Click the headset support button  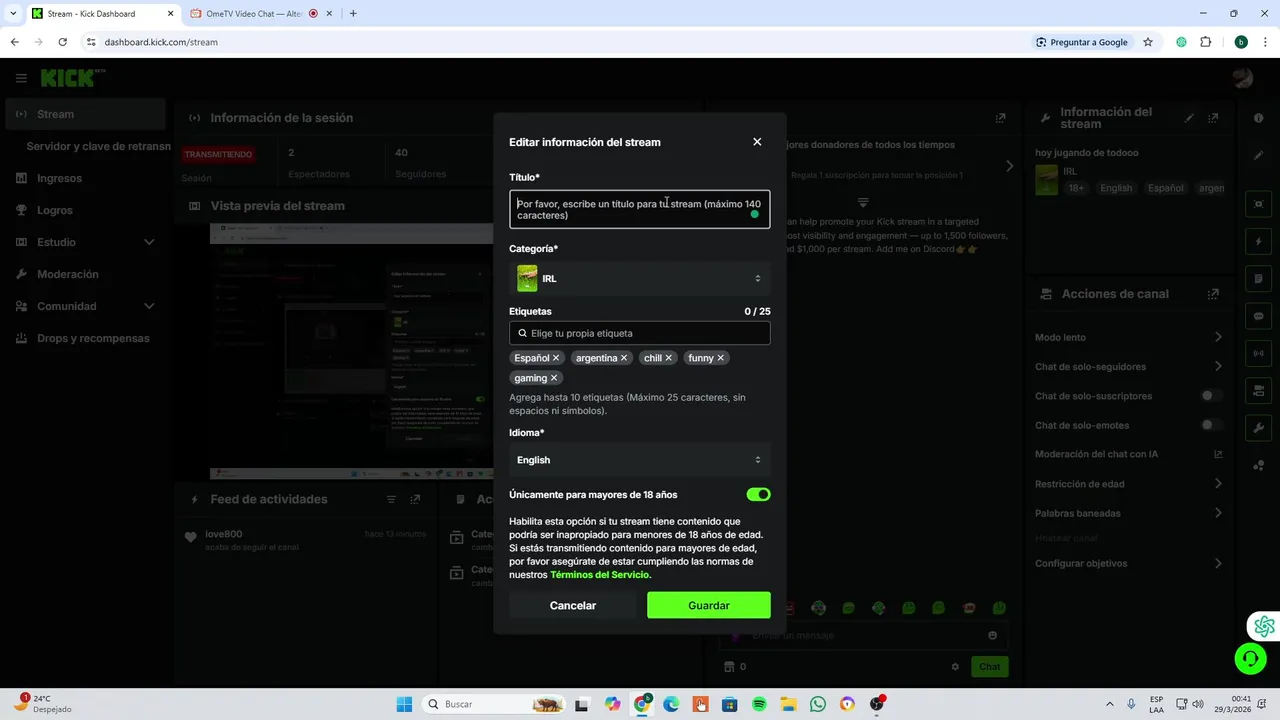click(1250, 658)
